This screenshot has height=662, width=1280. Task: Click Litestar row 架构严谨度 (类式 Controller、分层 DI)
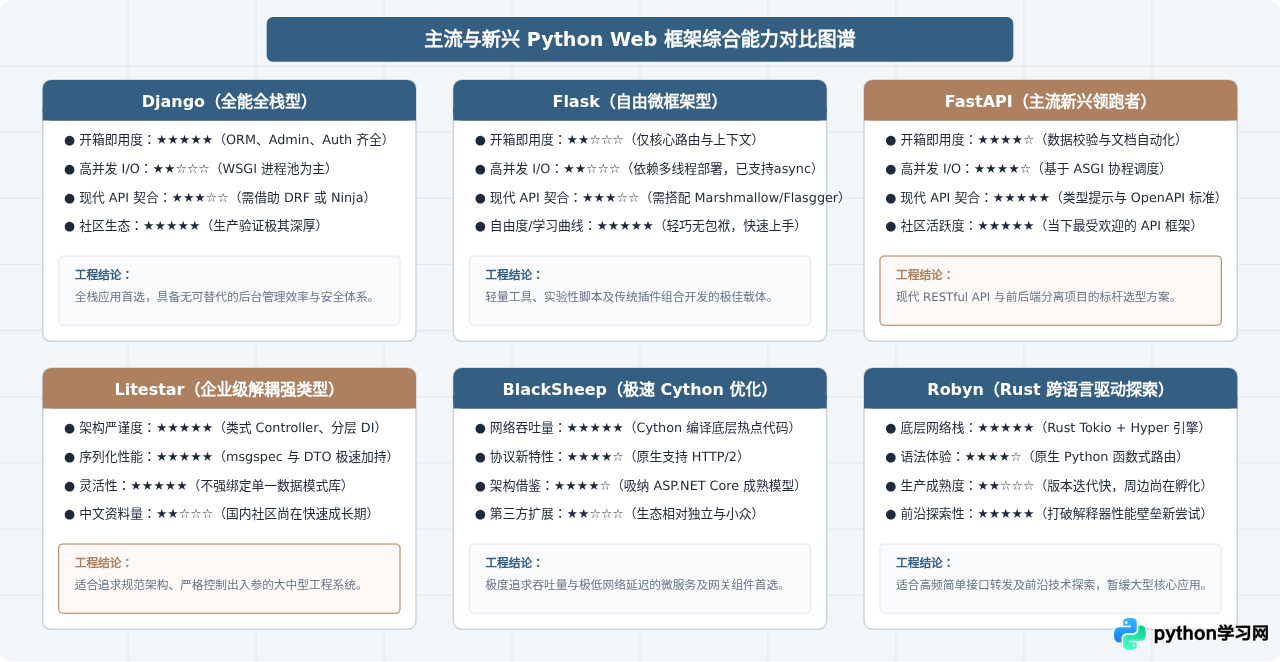coord(226,428)
